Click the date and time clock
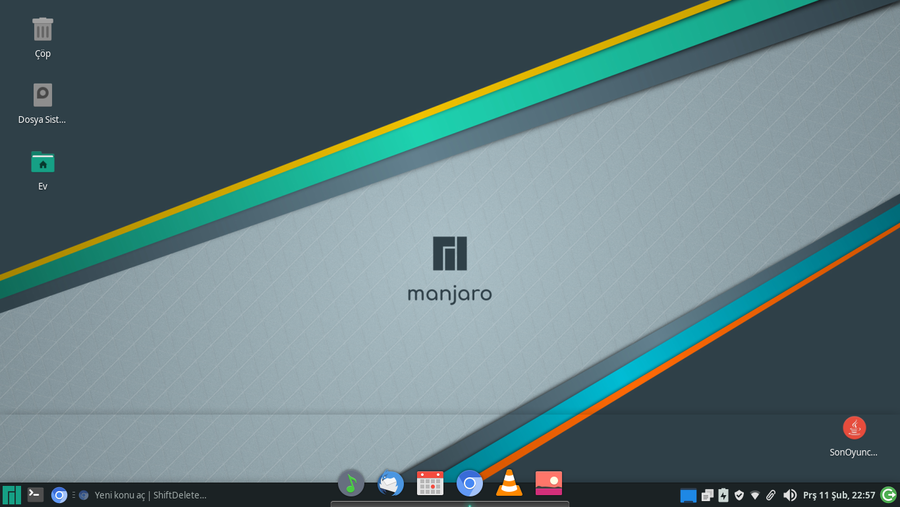Screen dimensions: 900x507 tap(839, 495)
